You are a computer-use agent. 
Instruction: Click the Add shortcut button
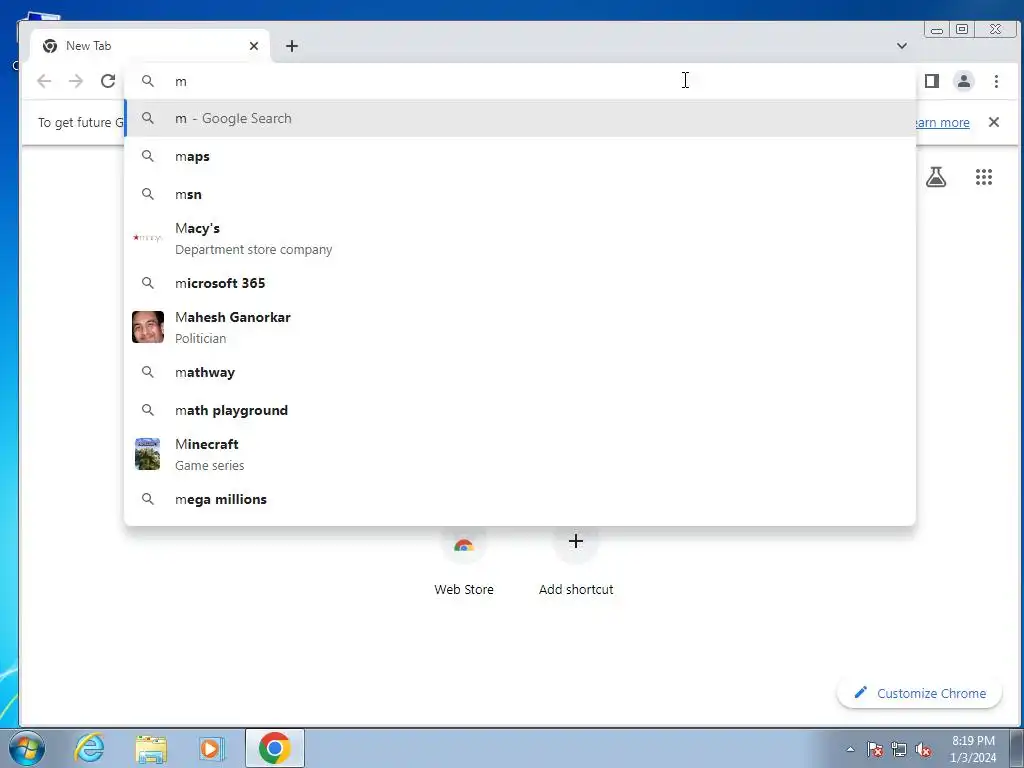(576, 562)
